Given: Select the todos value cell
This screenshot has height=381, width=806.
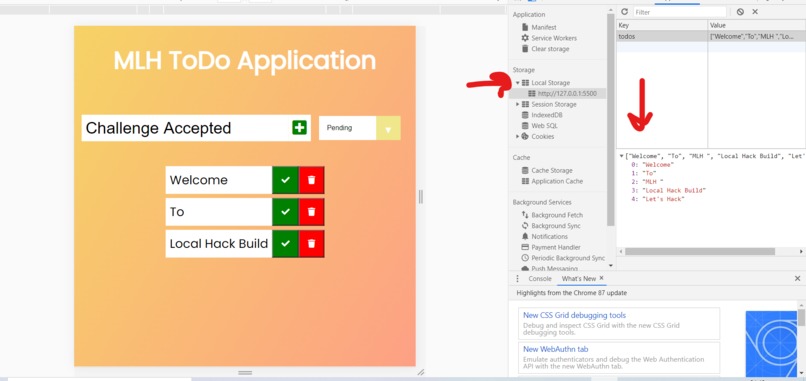Looking at the screenshot, I should tap(757, 37).
